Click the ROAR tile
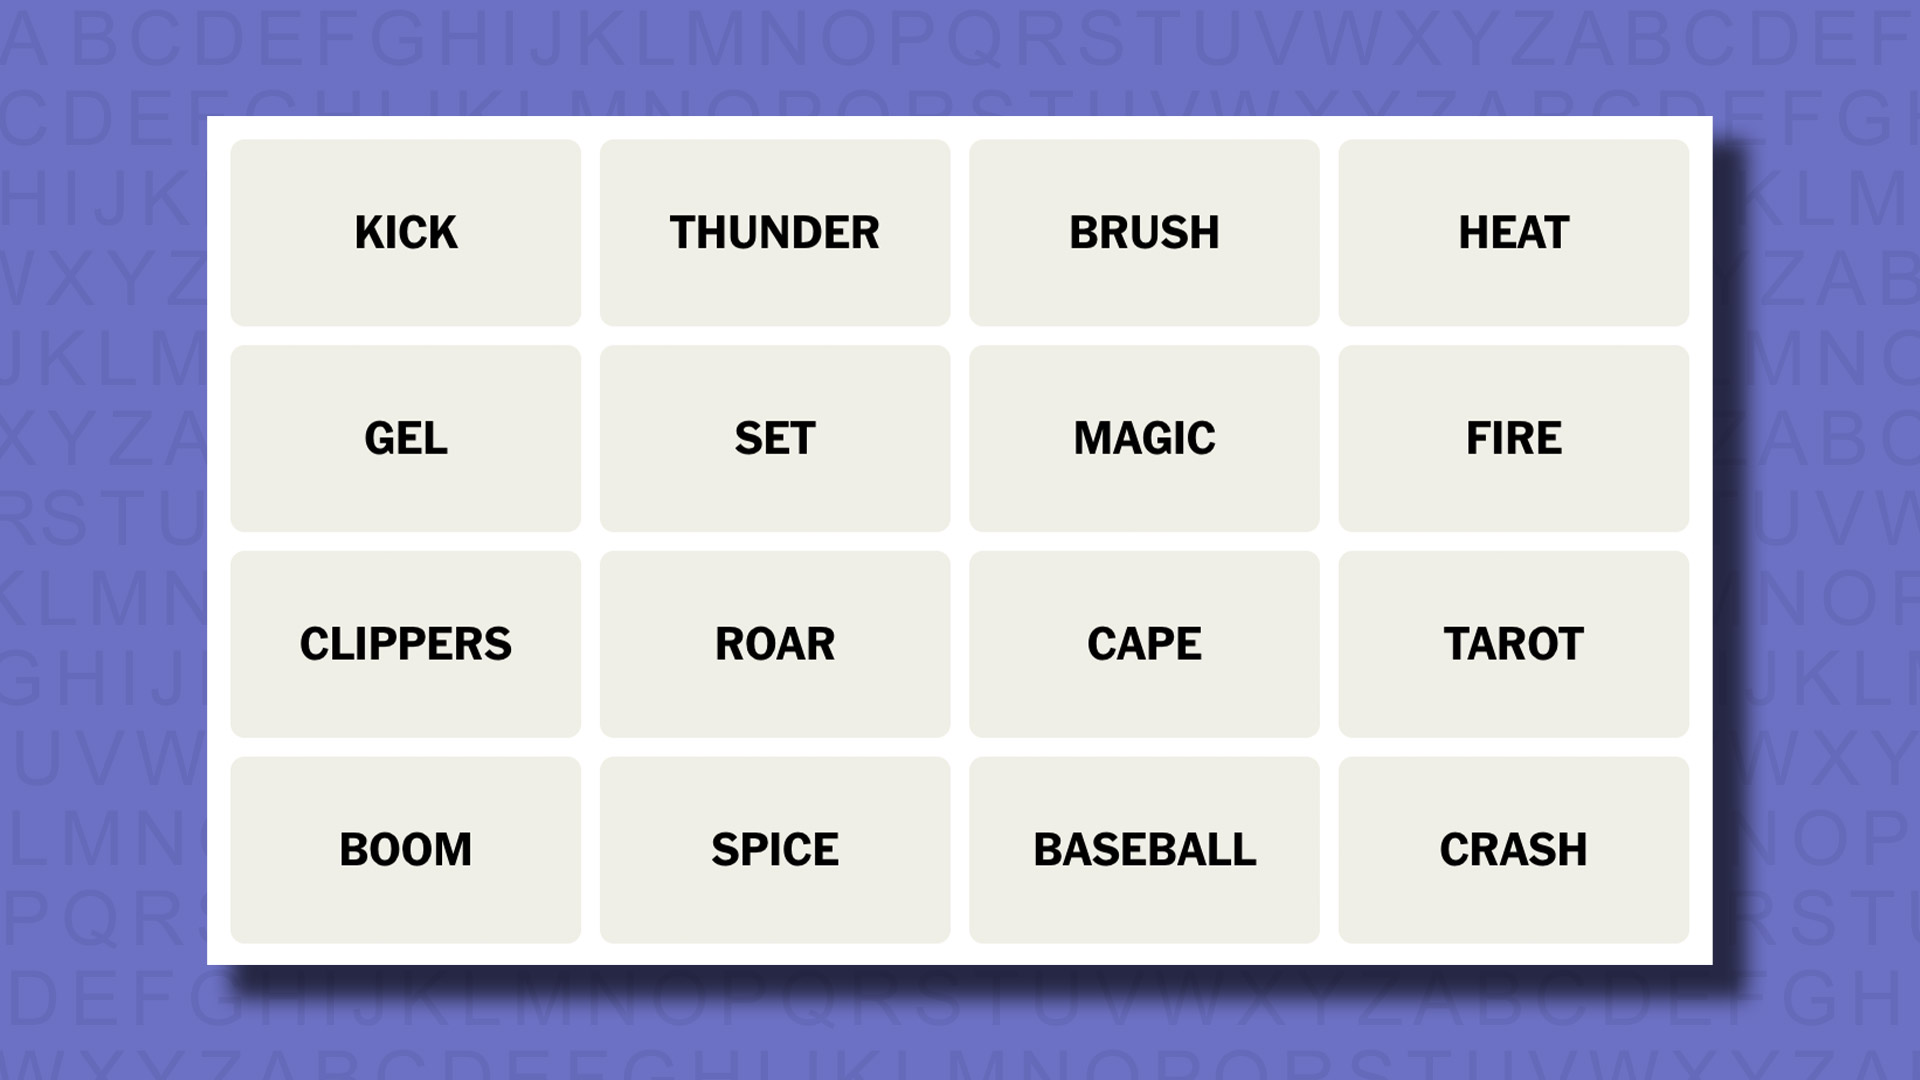Image resolution: width=1920 pixels, height=1080 pixels. [774, 642]
